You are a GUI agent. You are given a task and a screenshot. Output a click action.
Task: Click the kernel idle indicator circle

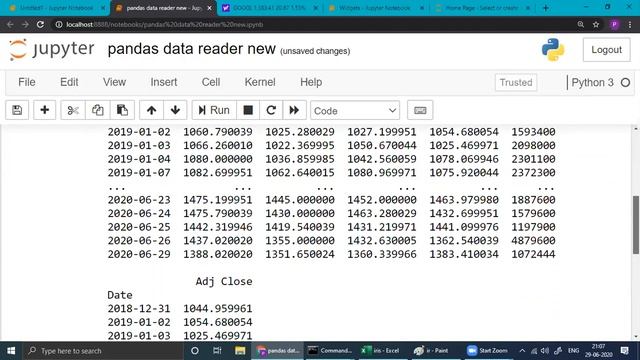[625, 82]
